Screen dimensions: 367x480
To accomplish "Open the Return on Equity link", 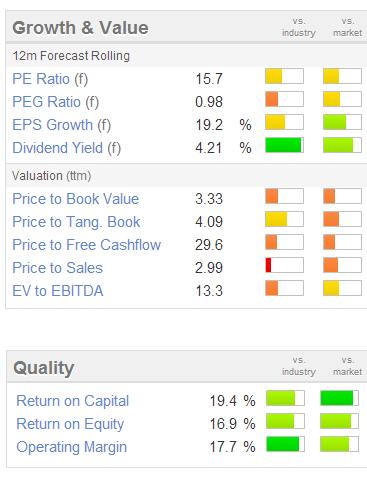I will 70,424.
